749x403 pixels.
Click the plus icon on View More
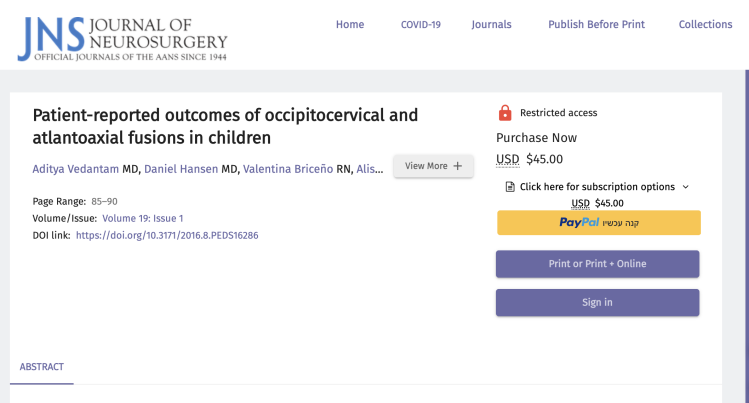[x=458, y=166]
